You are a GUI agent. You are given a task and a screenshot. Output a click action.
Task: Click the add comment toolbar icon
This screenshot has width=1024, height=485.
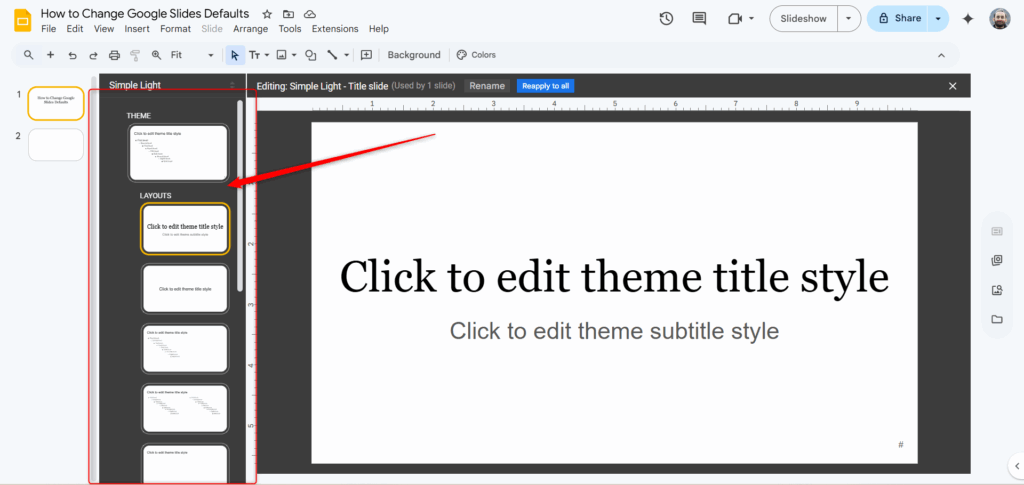pos(366,55)
